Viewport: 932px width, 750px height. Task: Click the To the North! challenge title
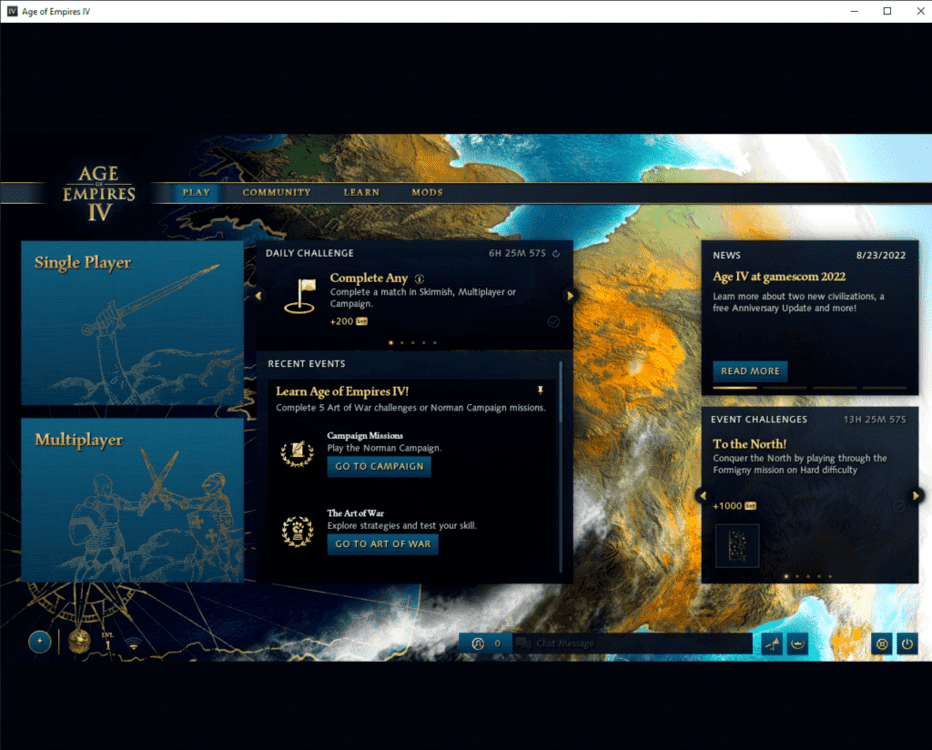click(x=750, y=444)
